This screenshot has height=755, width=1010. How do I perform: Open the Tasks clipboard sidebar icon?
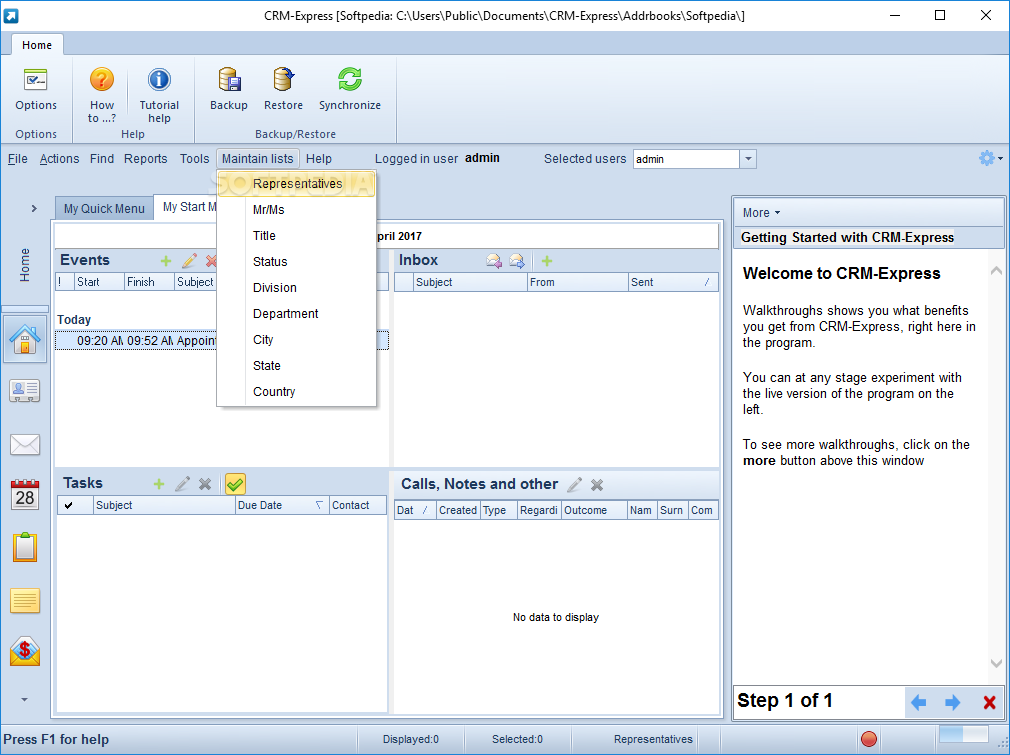click(24, 547)
